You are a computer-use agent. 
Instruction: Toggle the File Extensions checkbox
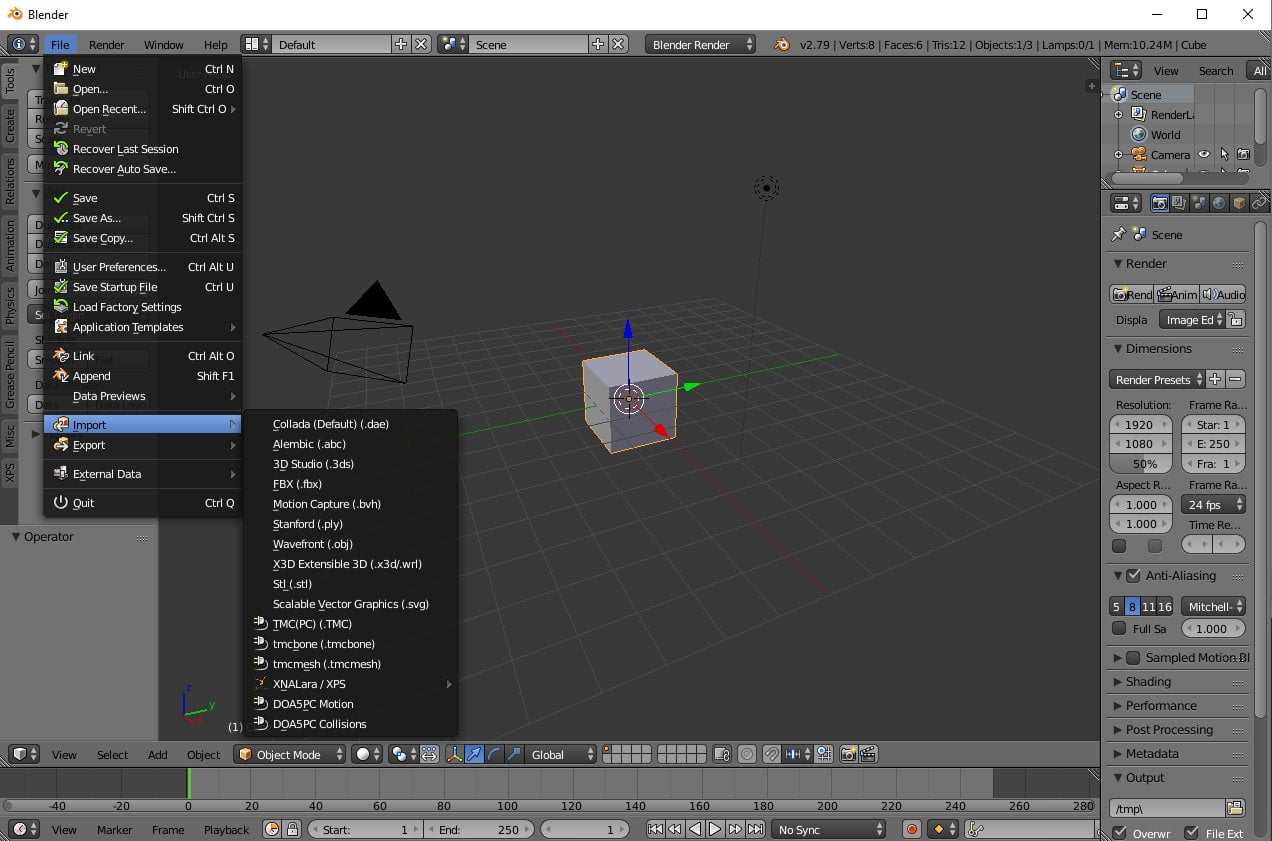pyautogui.click(x=1192, y=833)
